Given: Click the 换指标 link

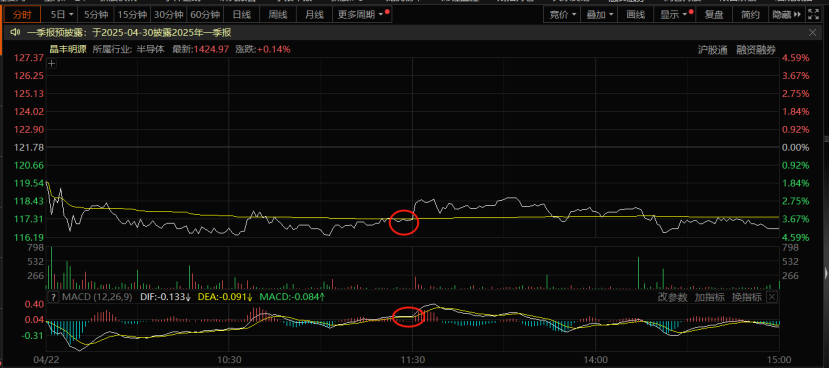Looking at the screenshot, I should (746, 297).
